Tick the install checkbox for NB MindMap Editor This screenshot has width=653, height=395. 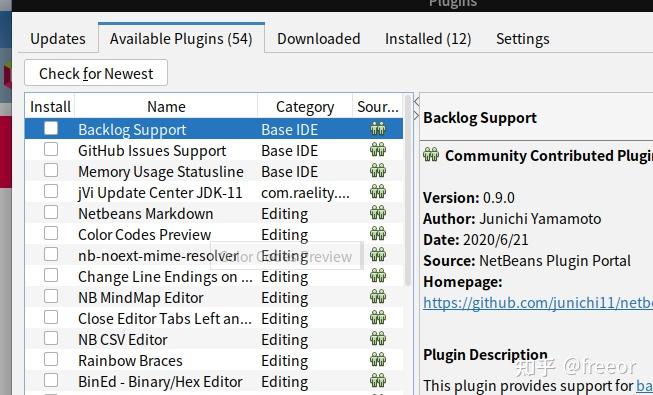click(51, 296)
